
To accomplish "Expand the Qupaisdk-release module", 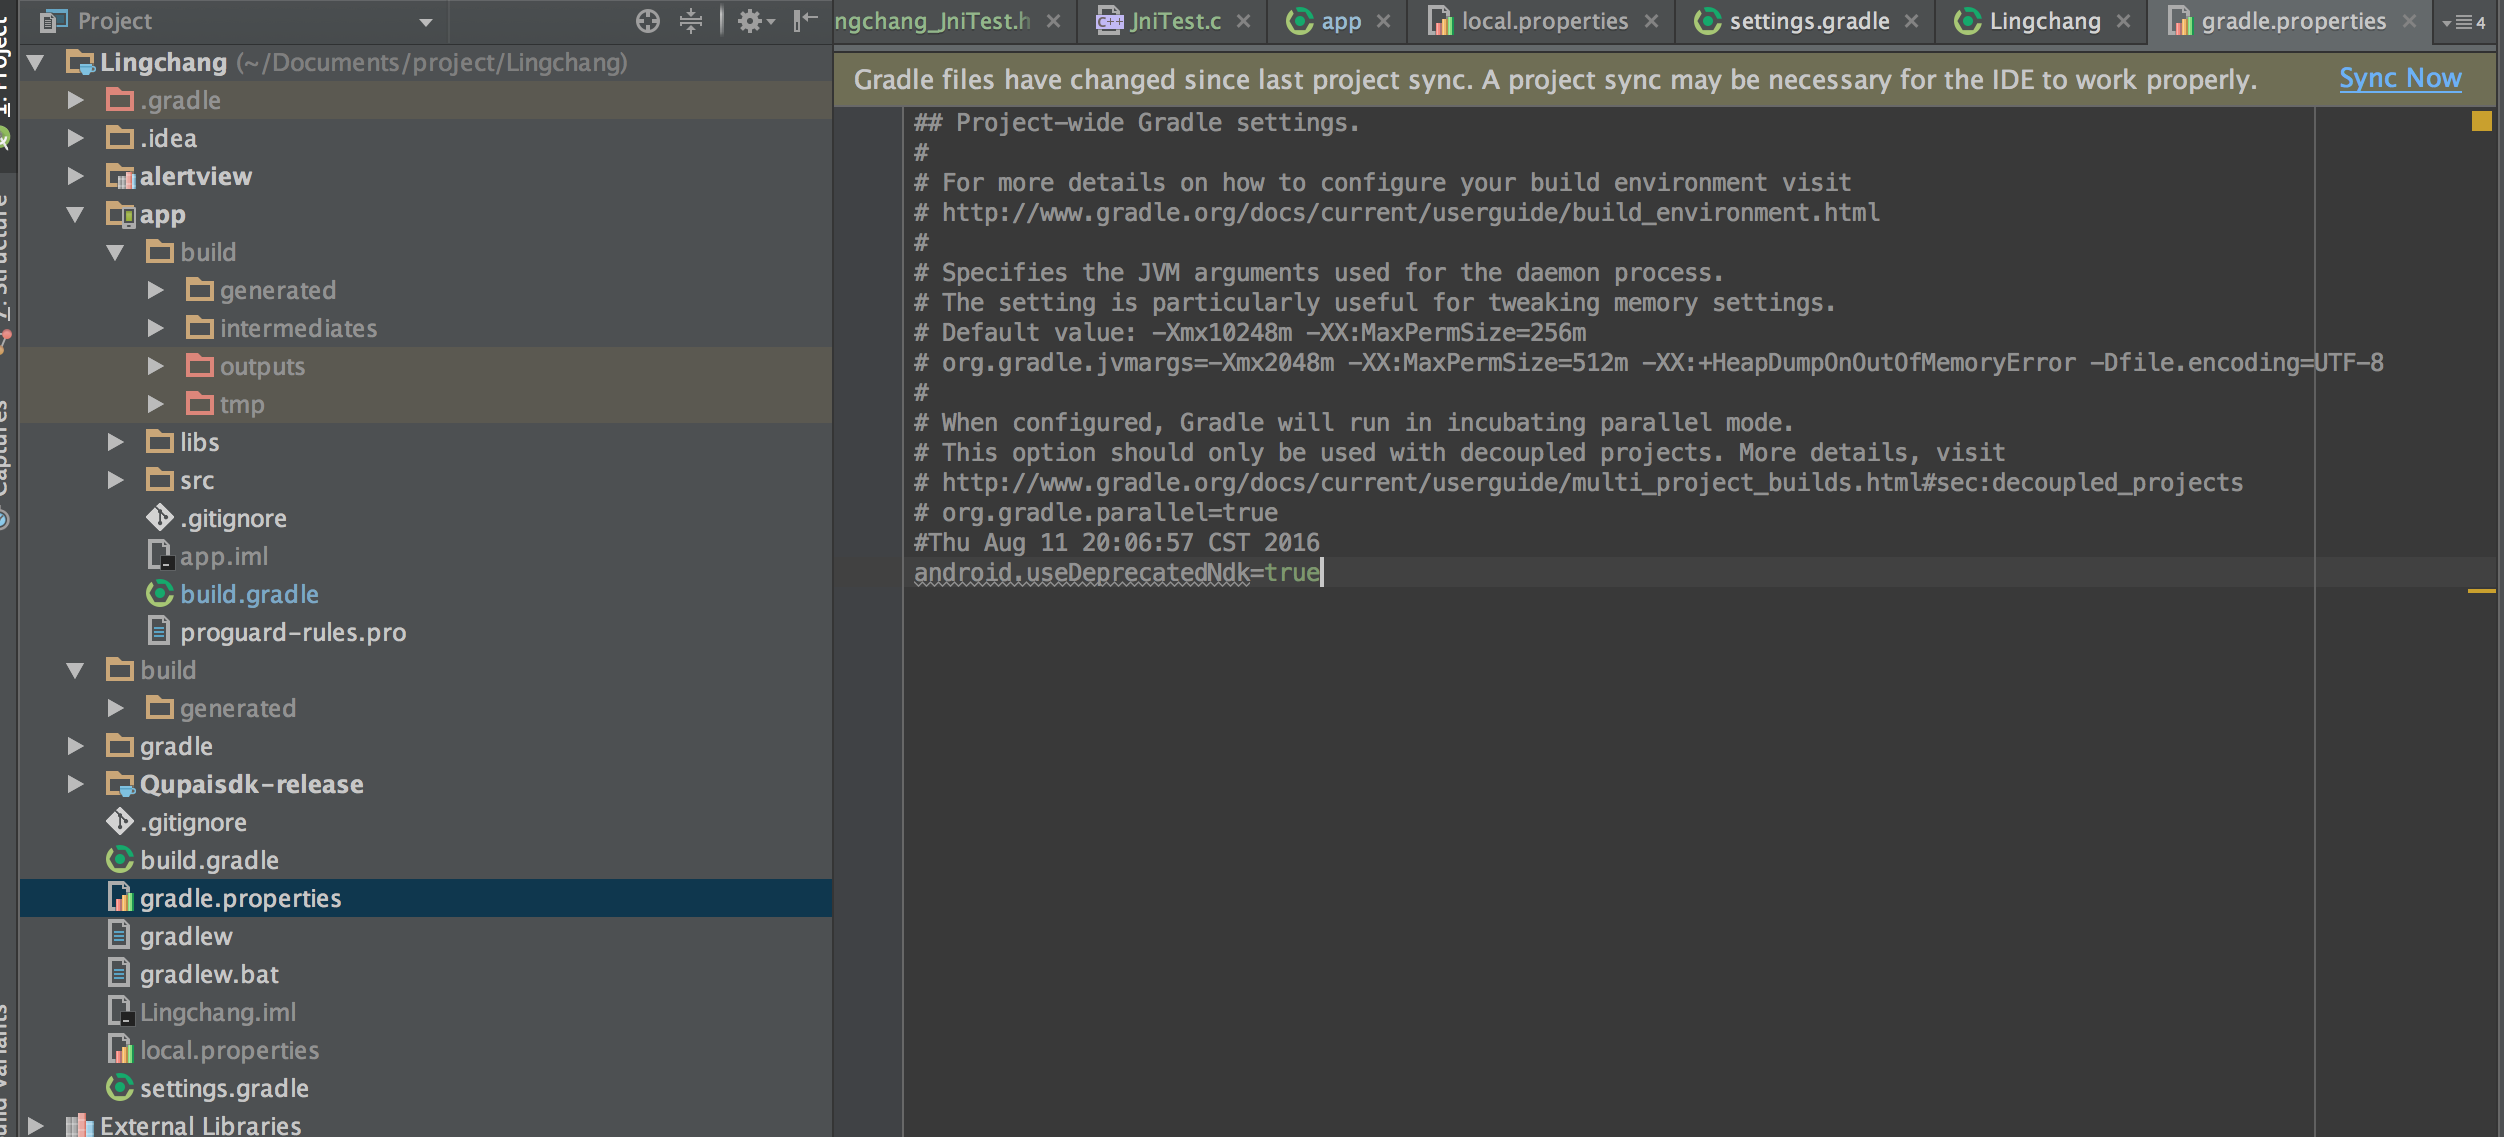I will point(76,784).
